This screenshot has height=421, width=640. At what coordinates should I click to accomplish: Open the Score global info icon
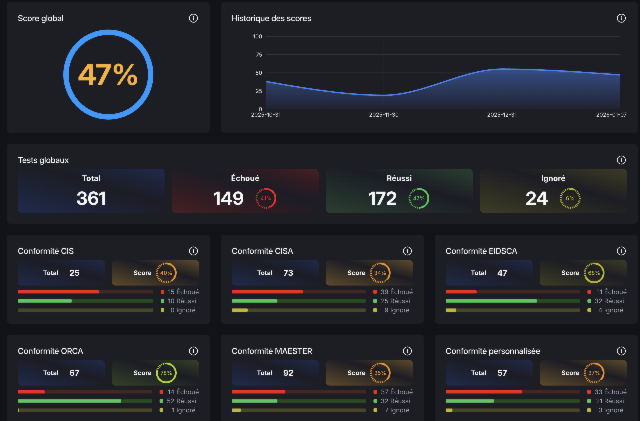193,18
